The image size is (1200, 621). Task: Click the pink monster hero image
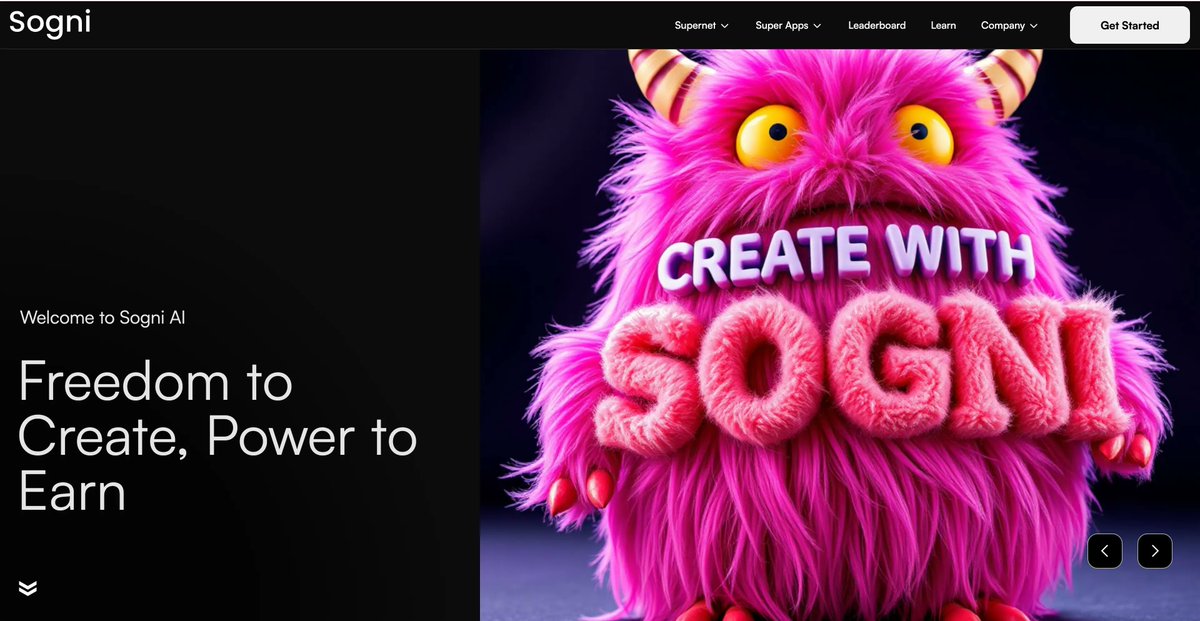(840, 335)
